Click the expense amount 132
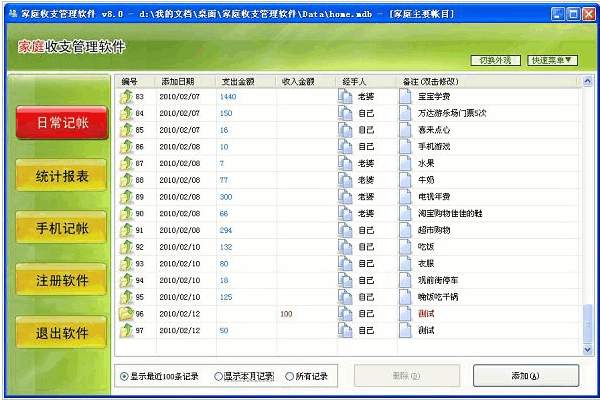This screenshot has width=600, height=401. point(226,247)
